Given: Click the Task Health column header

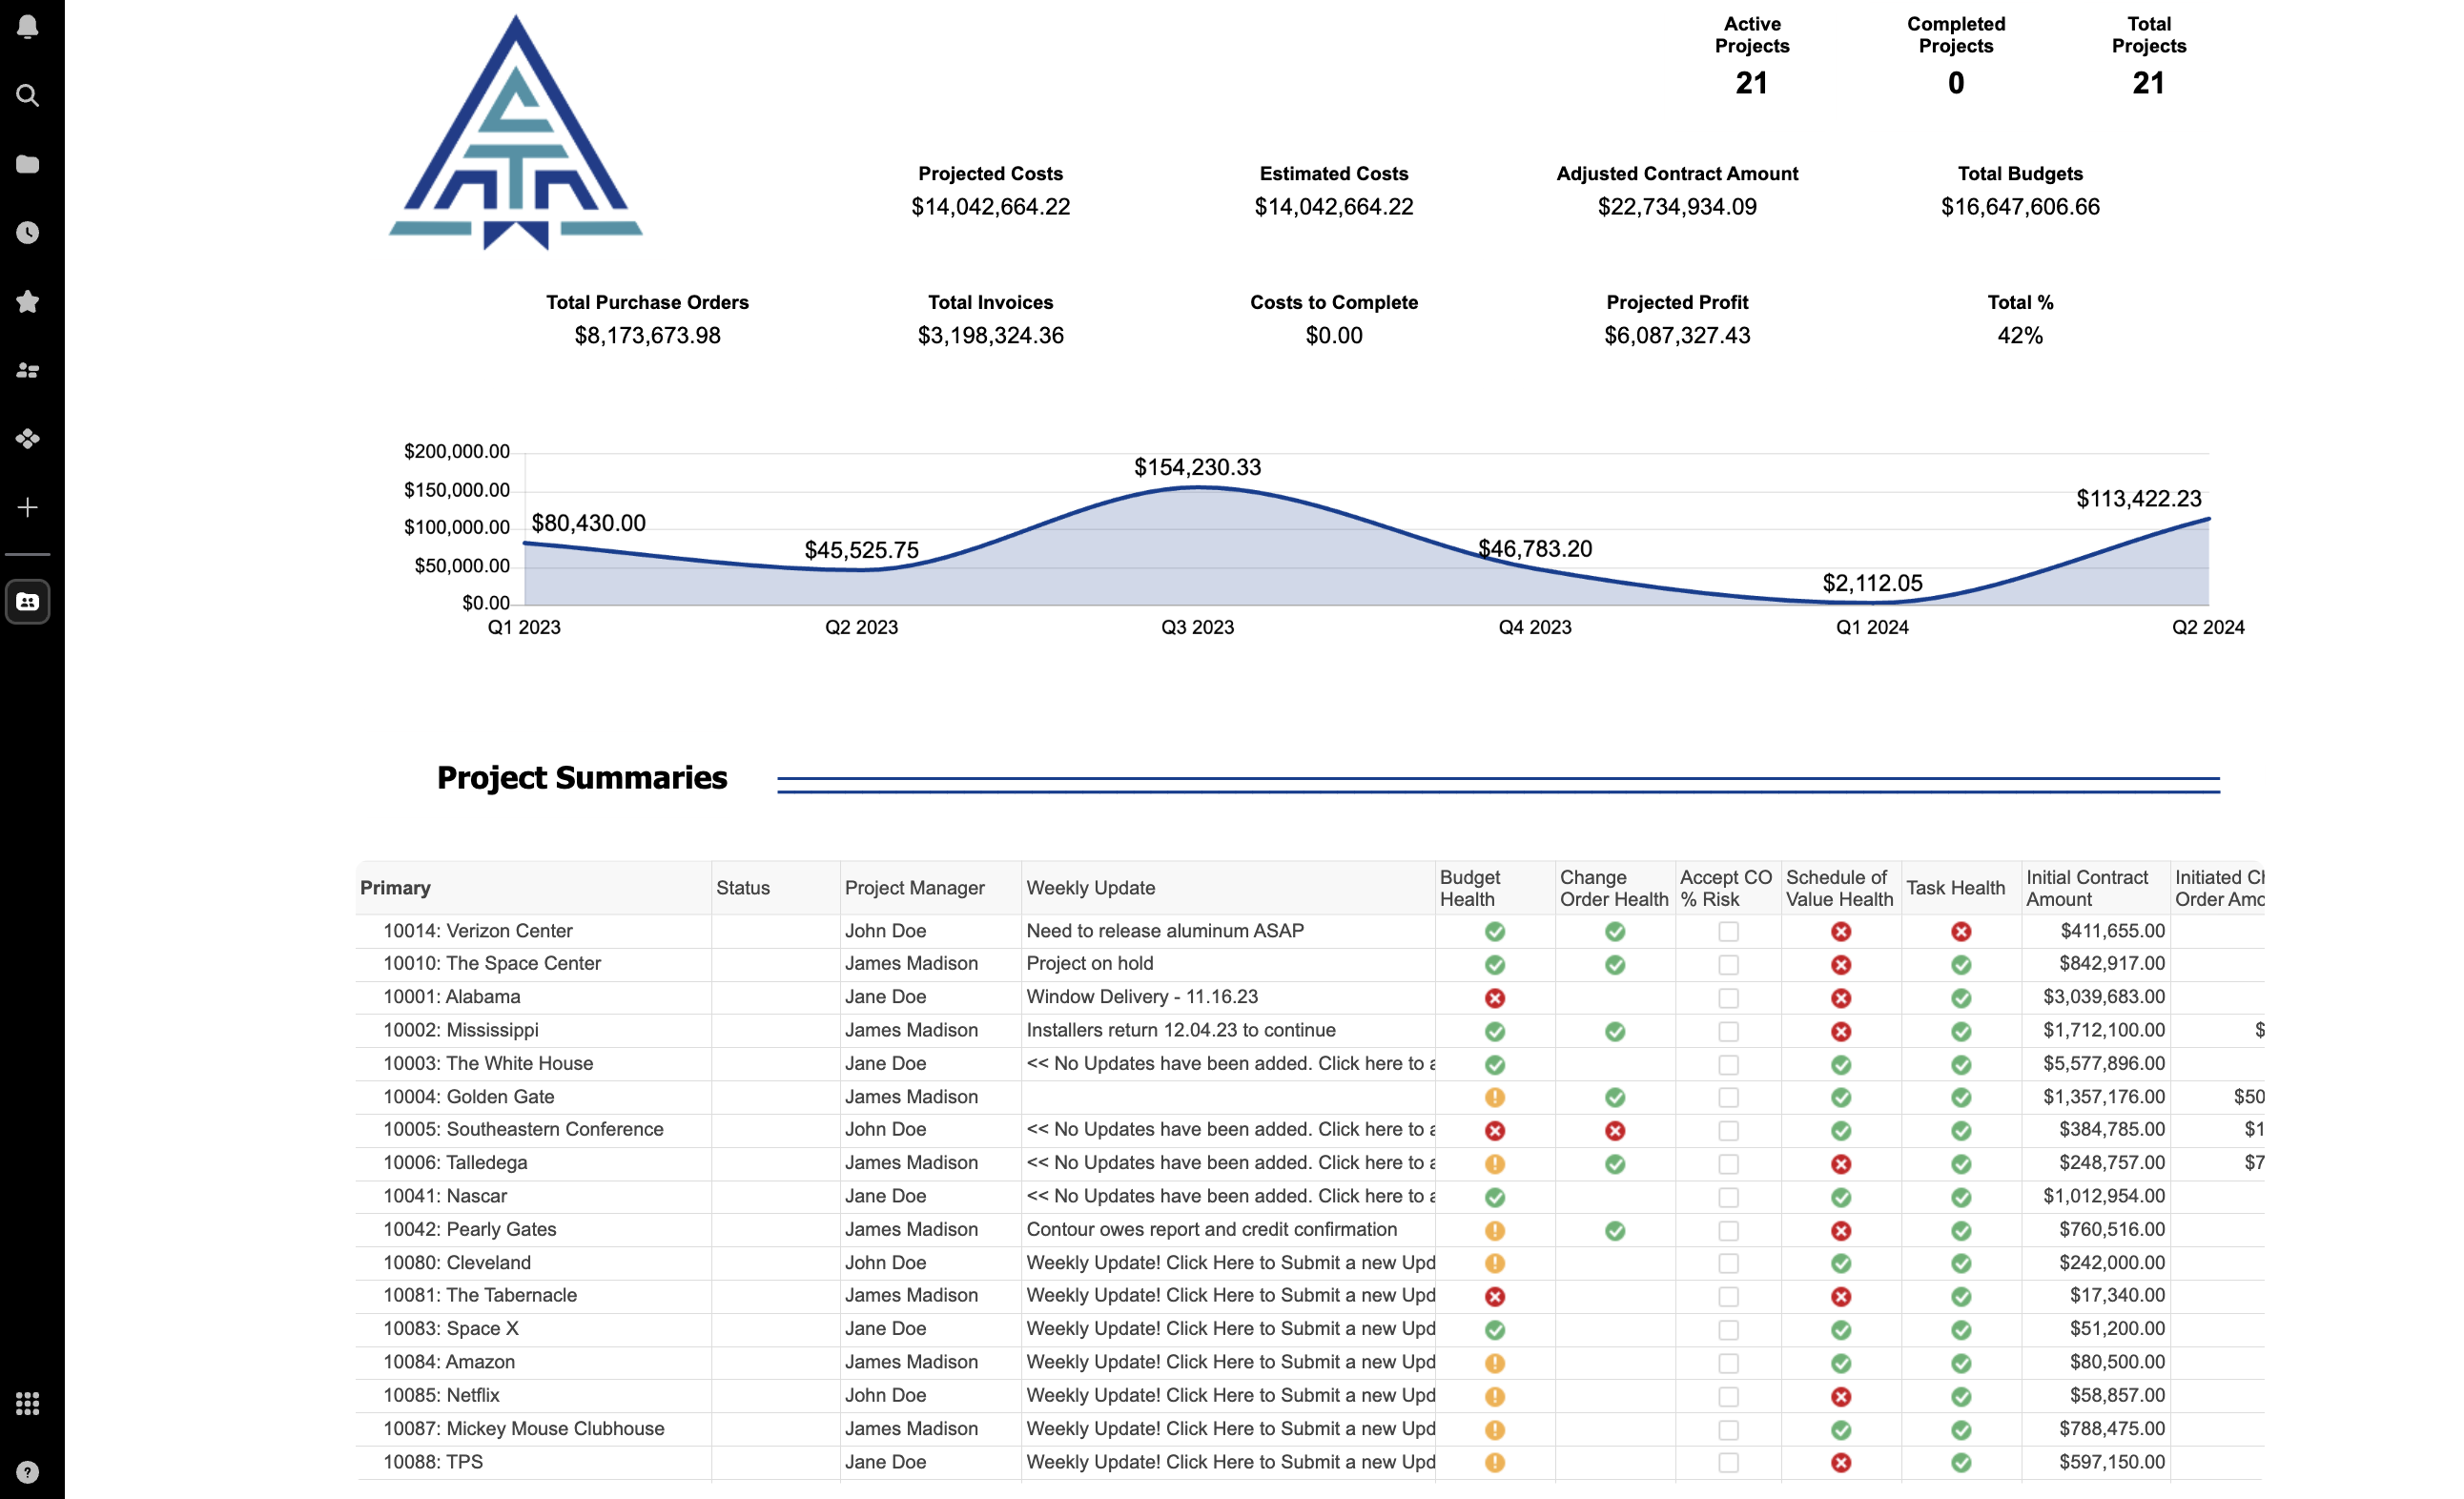Looking at the screenshot, I should coord(1961,888).
